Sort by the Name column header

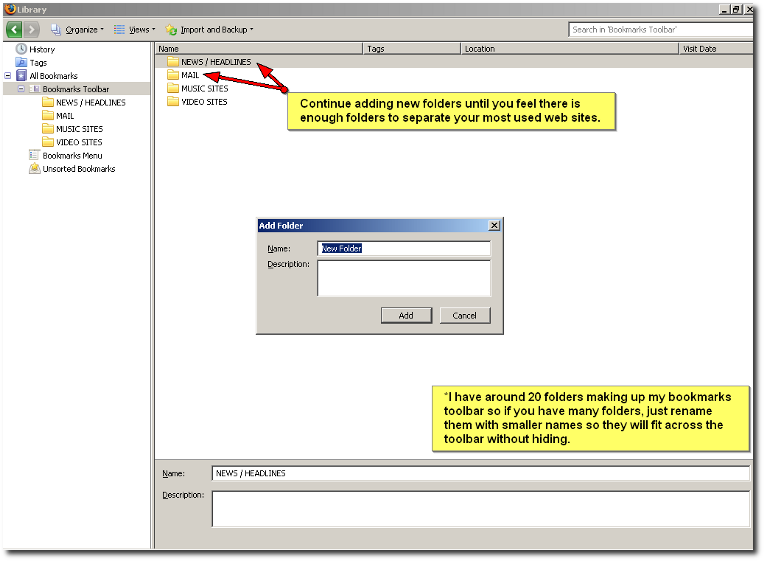click(259, 49)
